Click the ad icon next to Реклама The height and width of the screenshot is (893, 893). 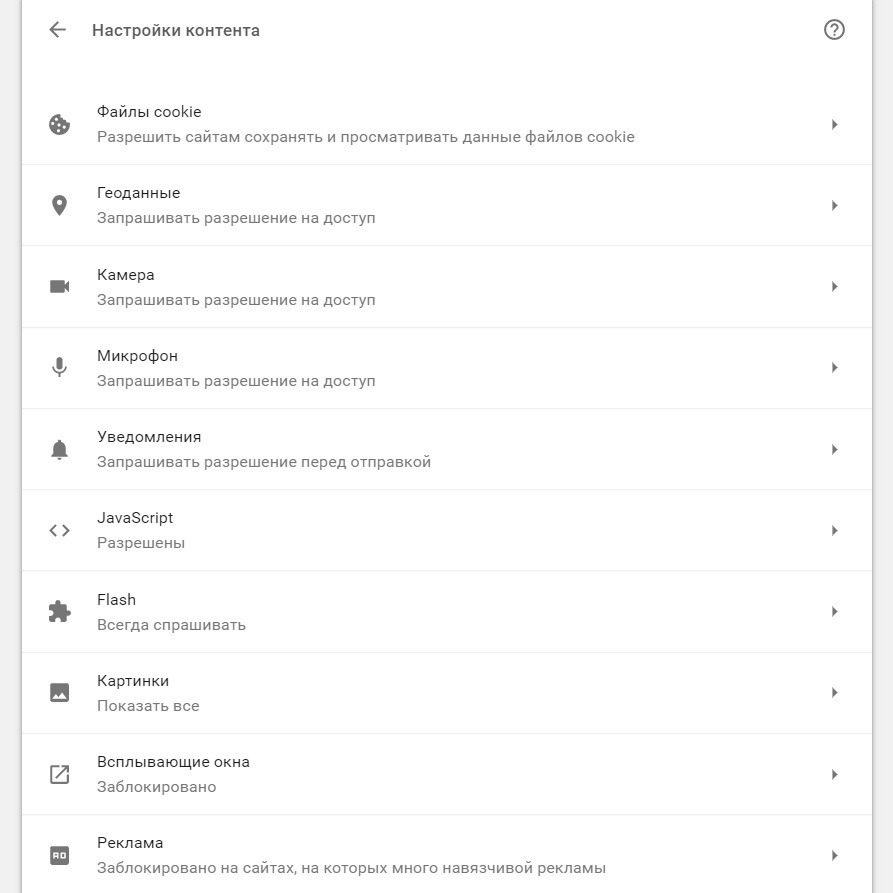click(59, 855)
